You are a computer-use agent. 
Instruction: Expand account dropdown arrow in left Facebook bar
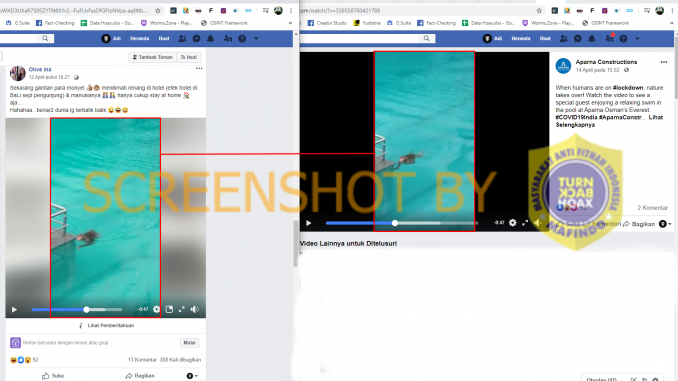click(x=256, y=38)
